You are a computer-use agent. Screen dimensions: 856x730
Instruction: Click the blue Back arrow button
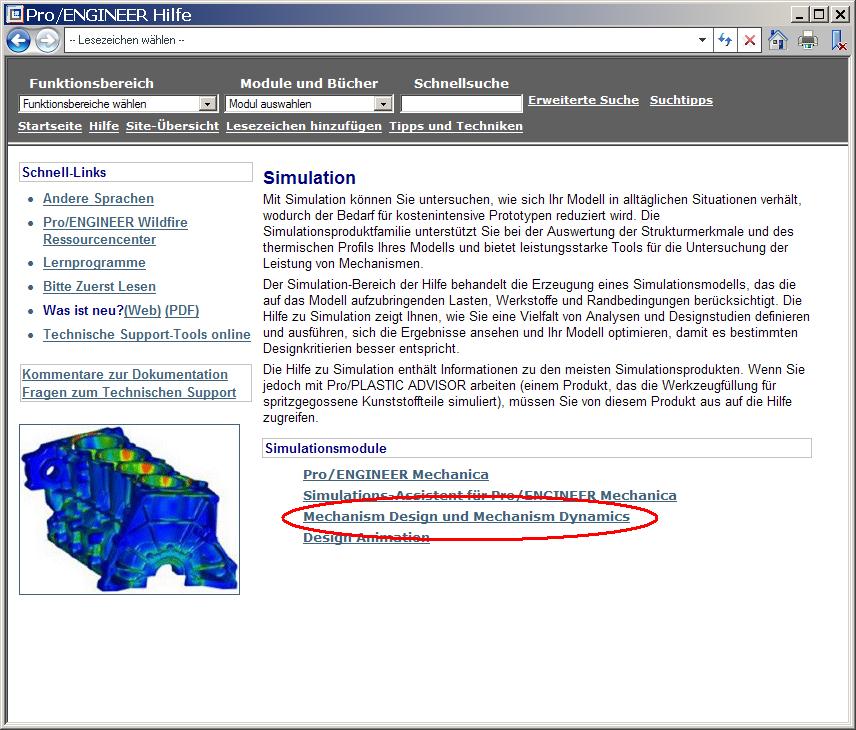coord(18,40)
